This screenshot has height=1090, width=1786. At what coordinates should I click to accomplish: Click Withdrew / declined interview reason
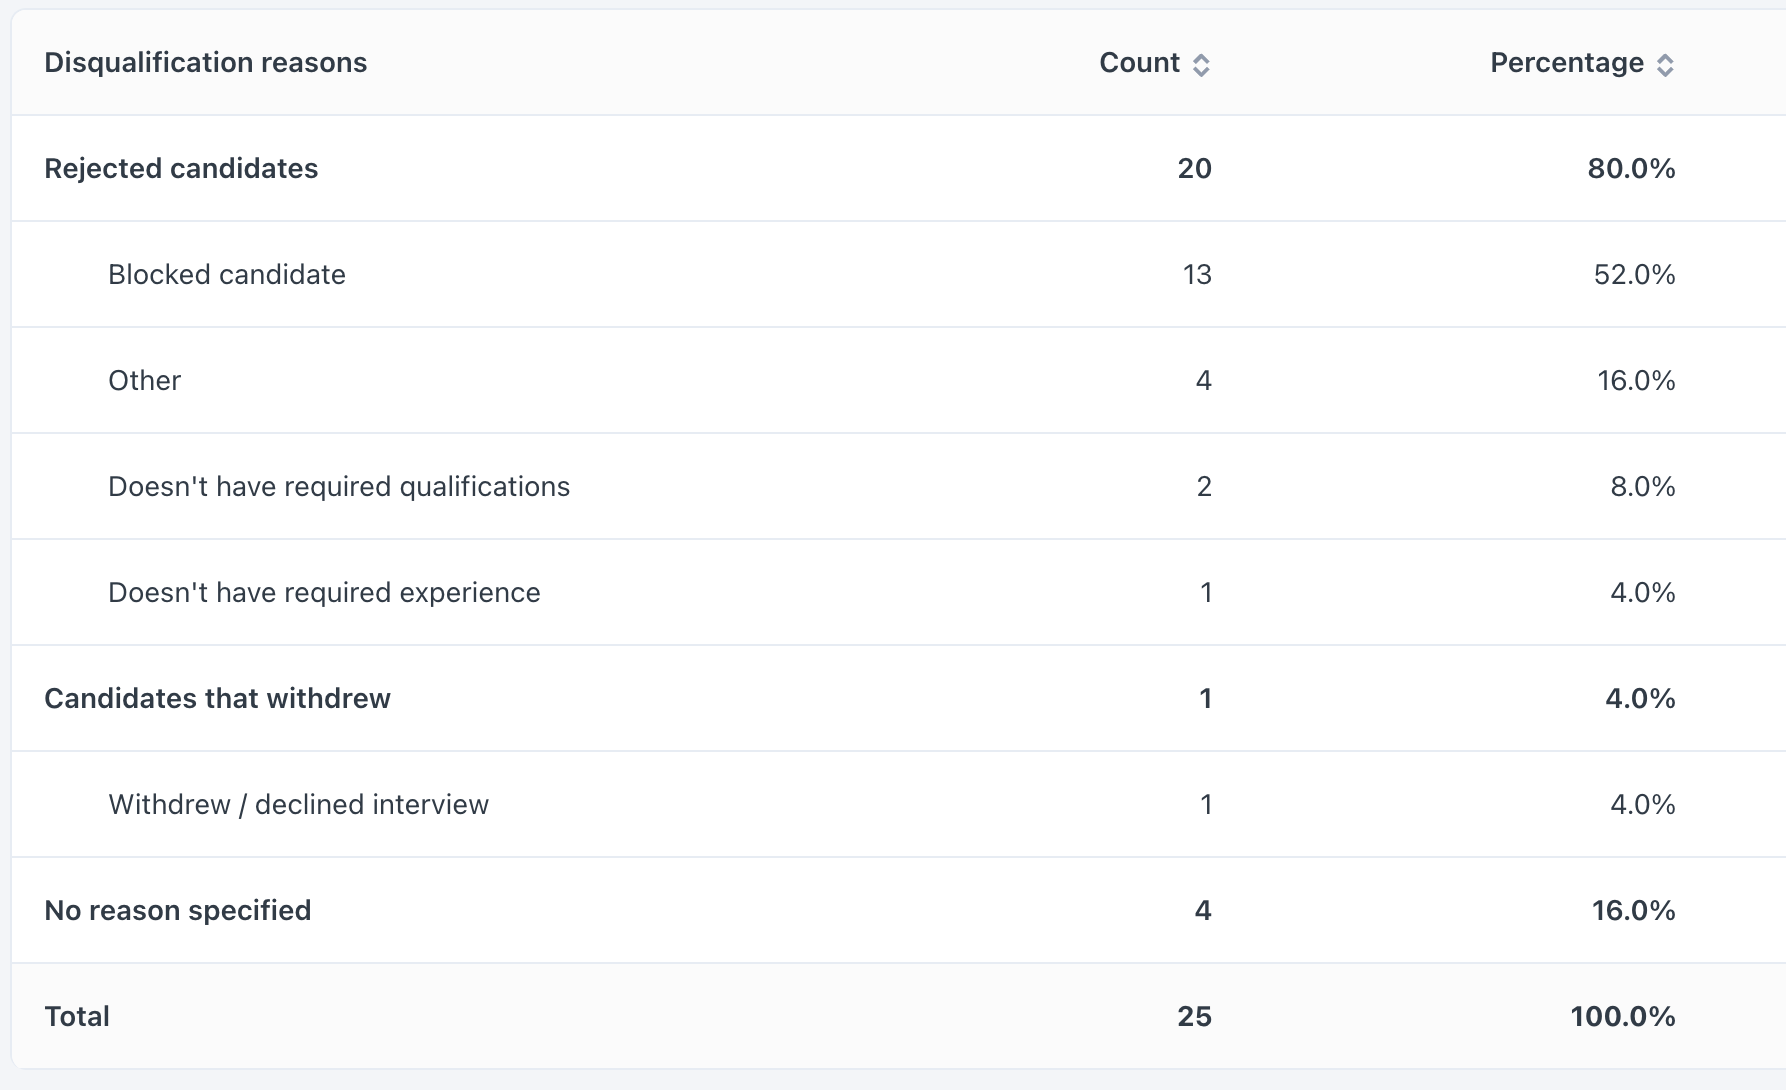tap(298, 805)
